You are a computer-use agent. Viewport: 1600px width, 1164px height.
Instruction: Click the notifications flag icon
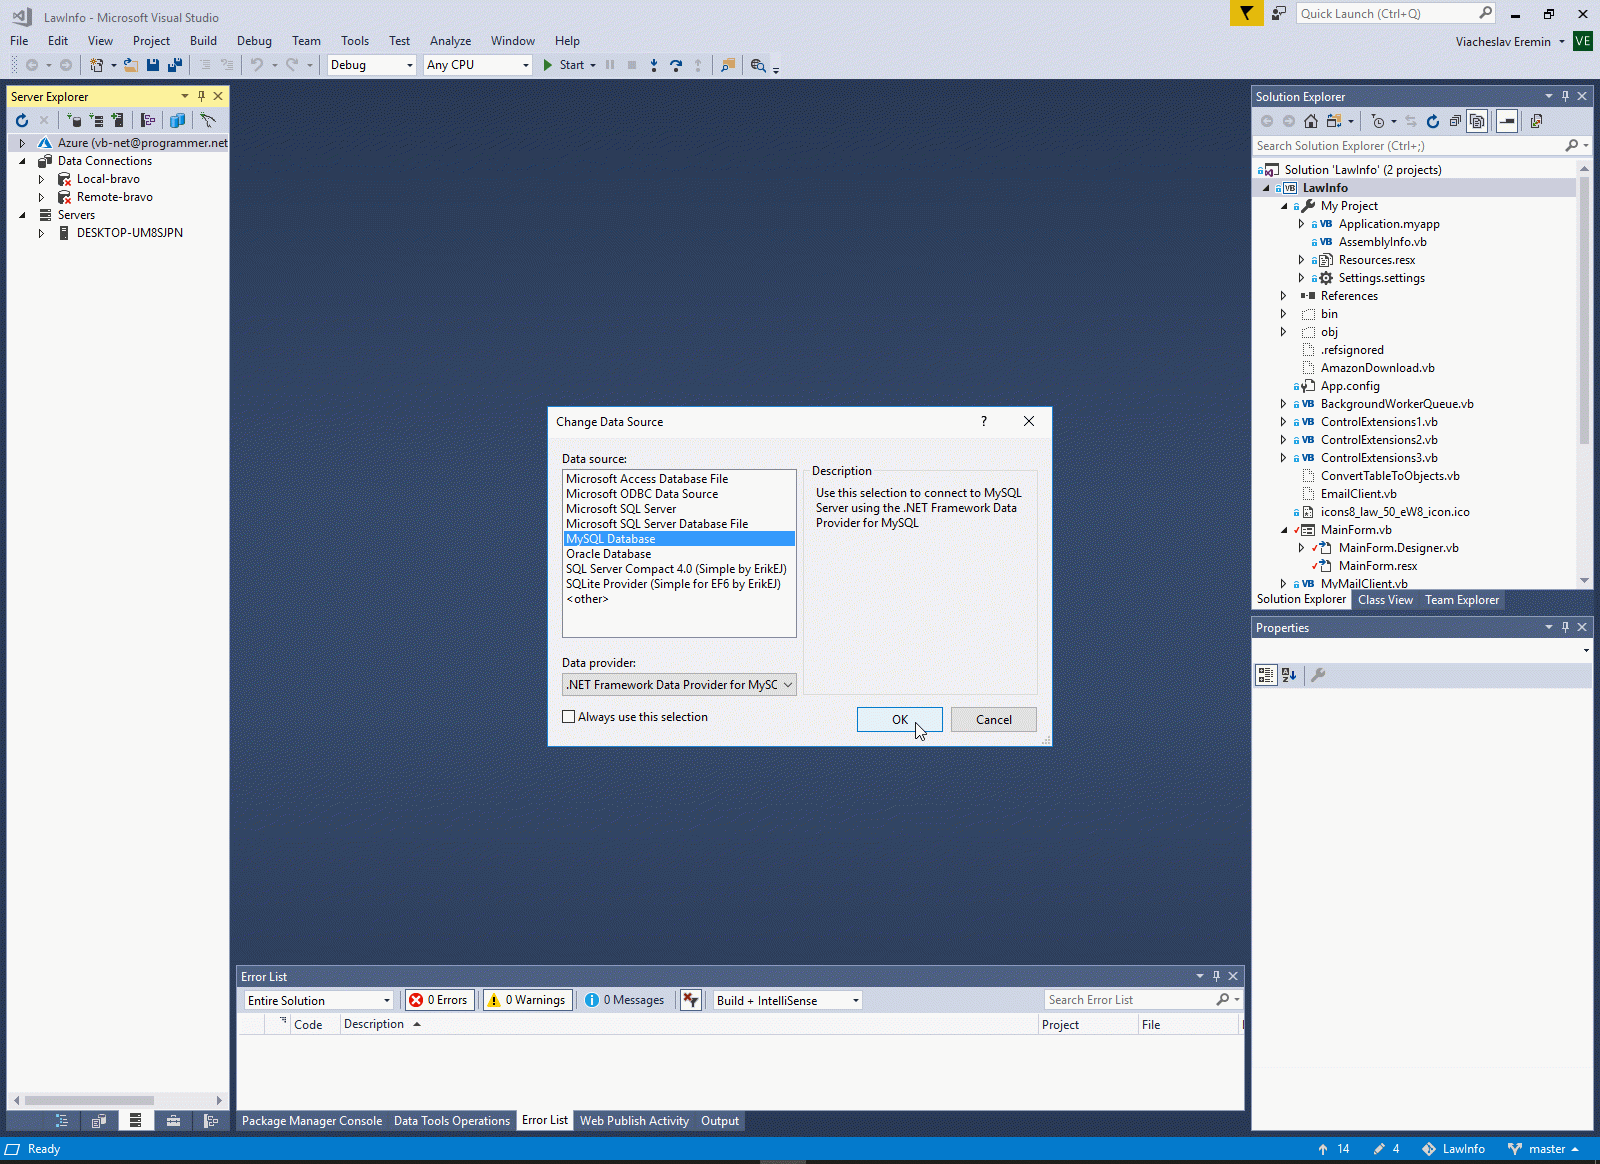(1246, 13)
